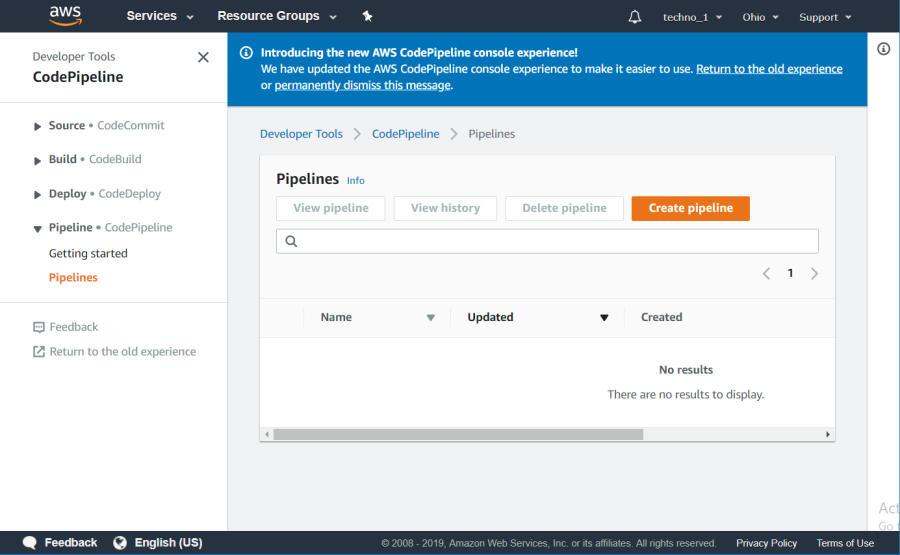
Task: Expand Source CodeCommit section
Action: 37,126
